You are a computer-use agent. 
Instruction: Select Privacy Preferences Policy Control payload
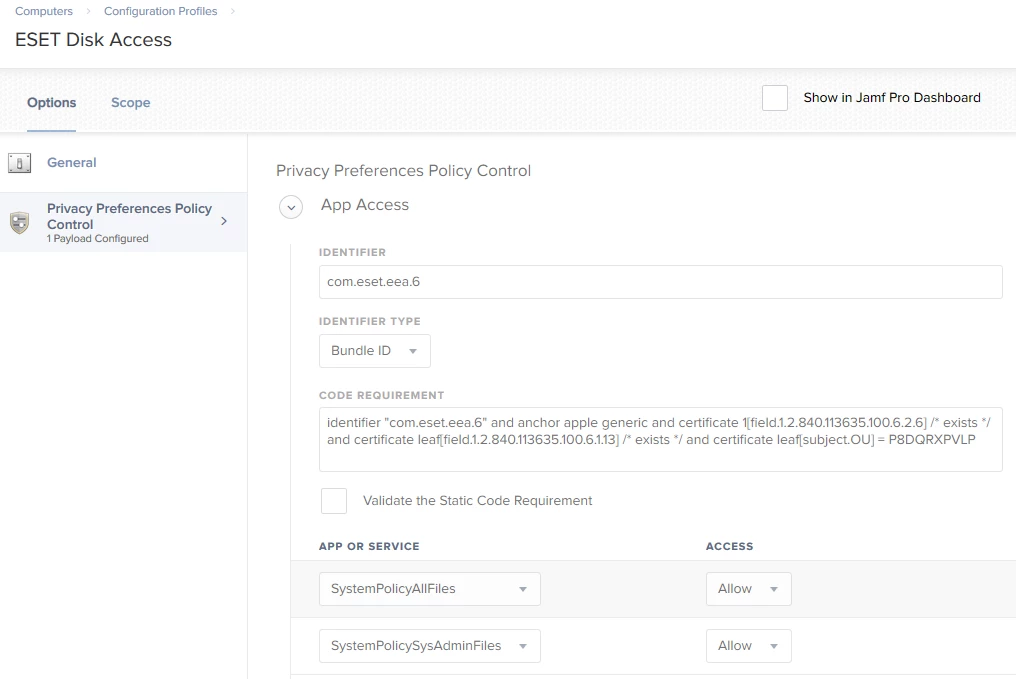coord(129,217)
